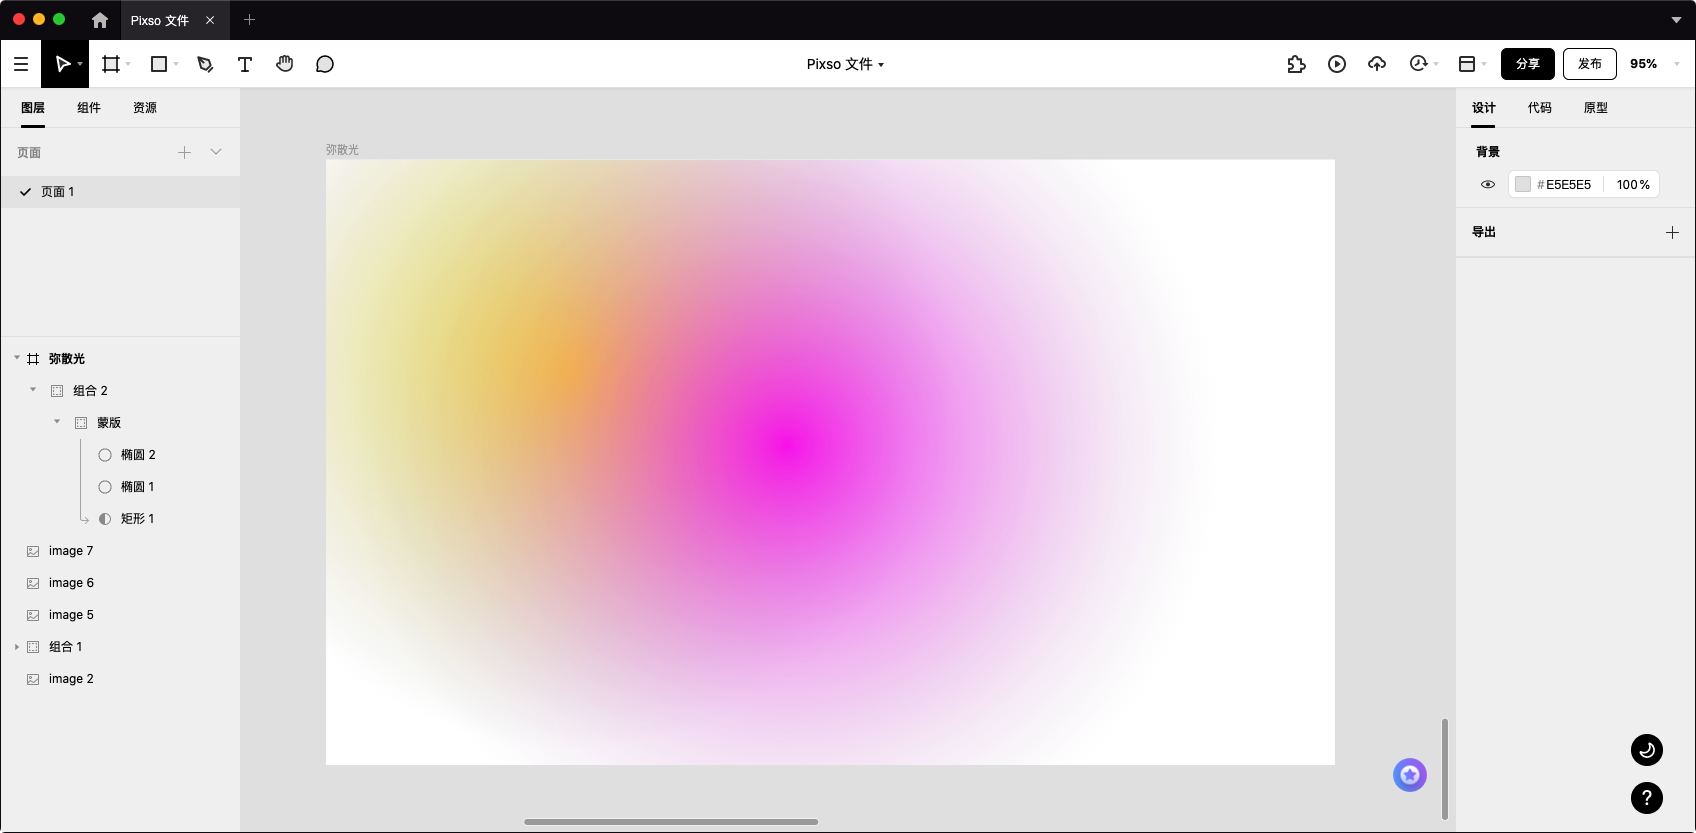This screenshot has height=833, width=1696.
Task: Switch to the 设计 tab
Action: tap(1484, 108)
